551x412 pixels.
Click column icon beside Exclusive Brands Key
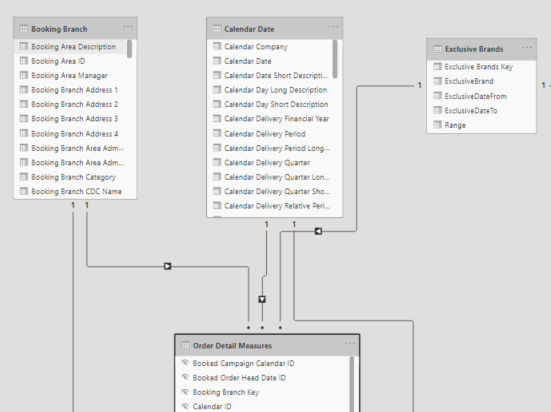coord(437,66)
